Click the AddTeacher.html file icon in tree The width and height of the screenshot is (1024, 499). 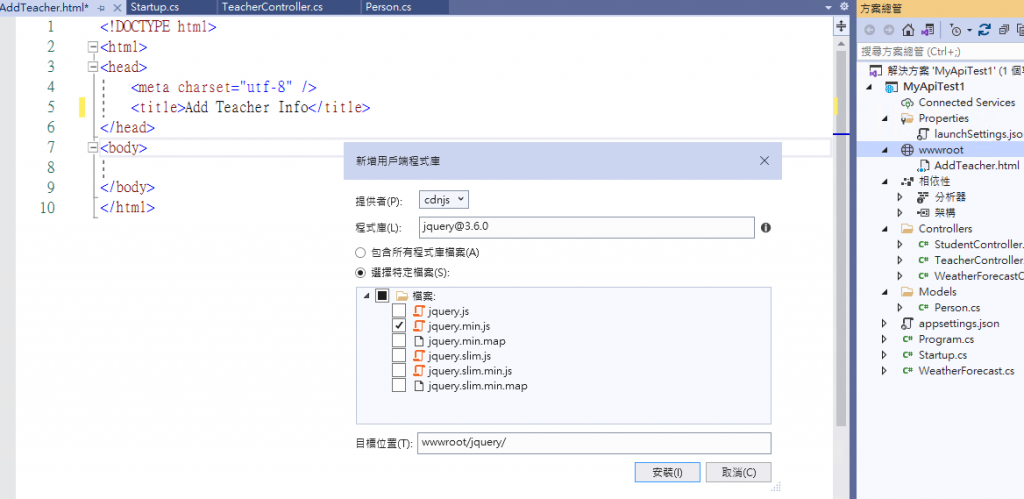923,166
